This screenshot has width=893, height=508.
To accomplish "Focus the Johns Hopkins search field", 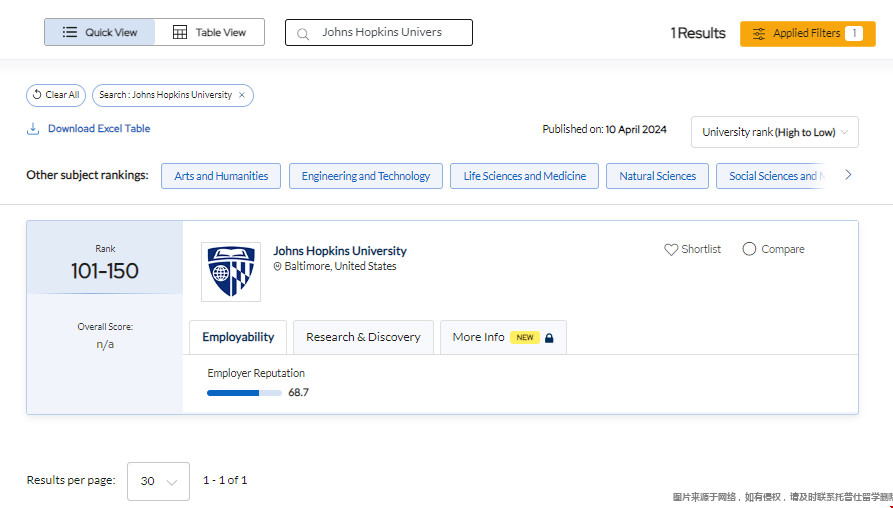I will pos(379,32).
